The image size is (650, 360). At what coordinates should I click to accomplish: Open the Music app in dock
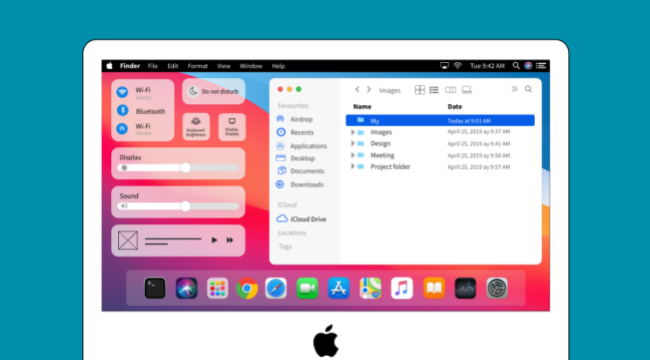(402, 288)
